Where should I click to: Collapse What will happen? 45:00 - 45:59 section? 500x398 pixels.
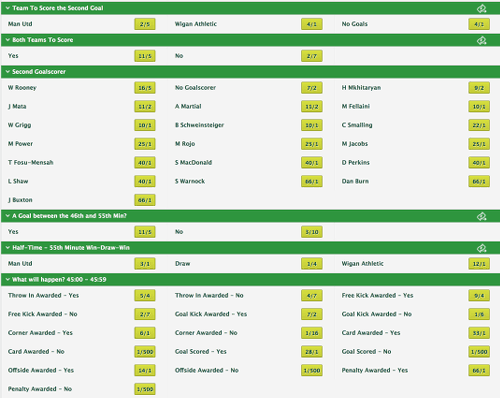pyautogui.click(x=8, y=280)
